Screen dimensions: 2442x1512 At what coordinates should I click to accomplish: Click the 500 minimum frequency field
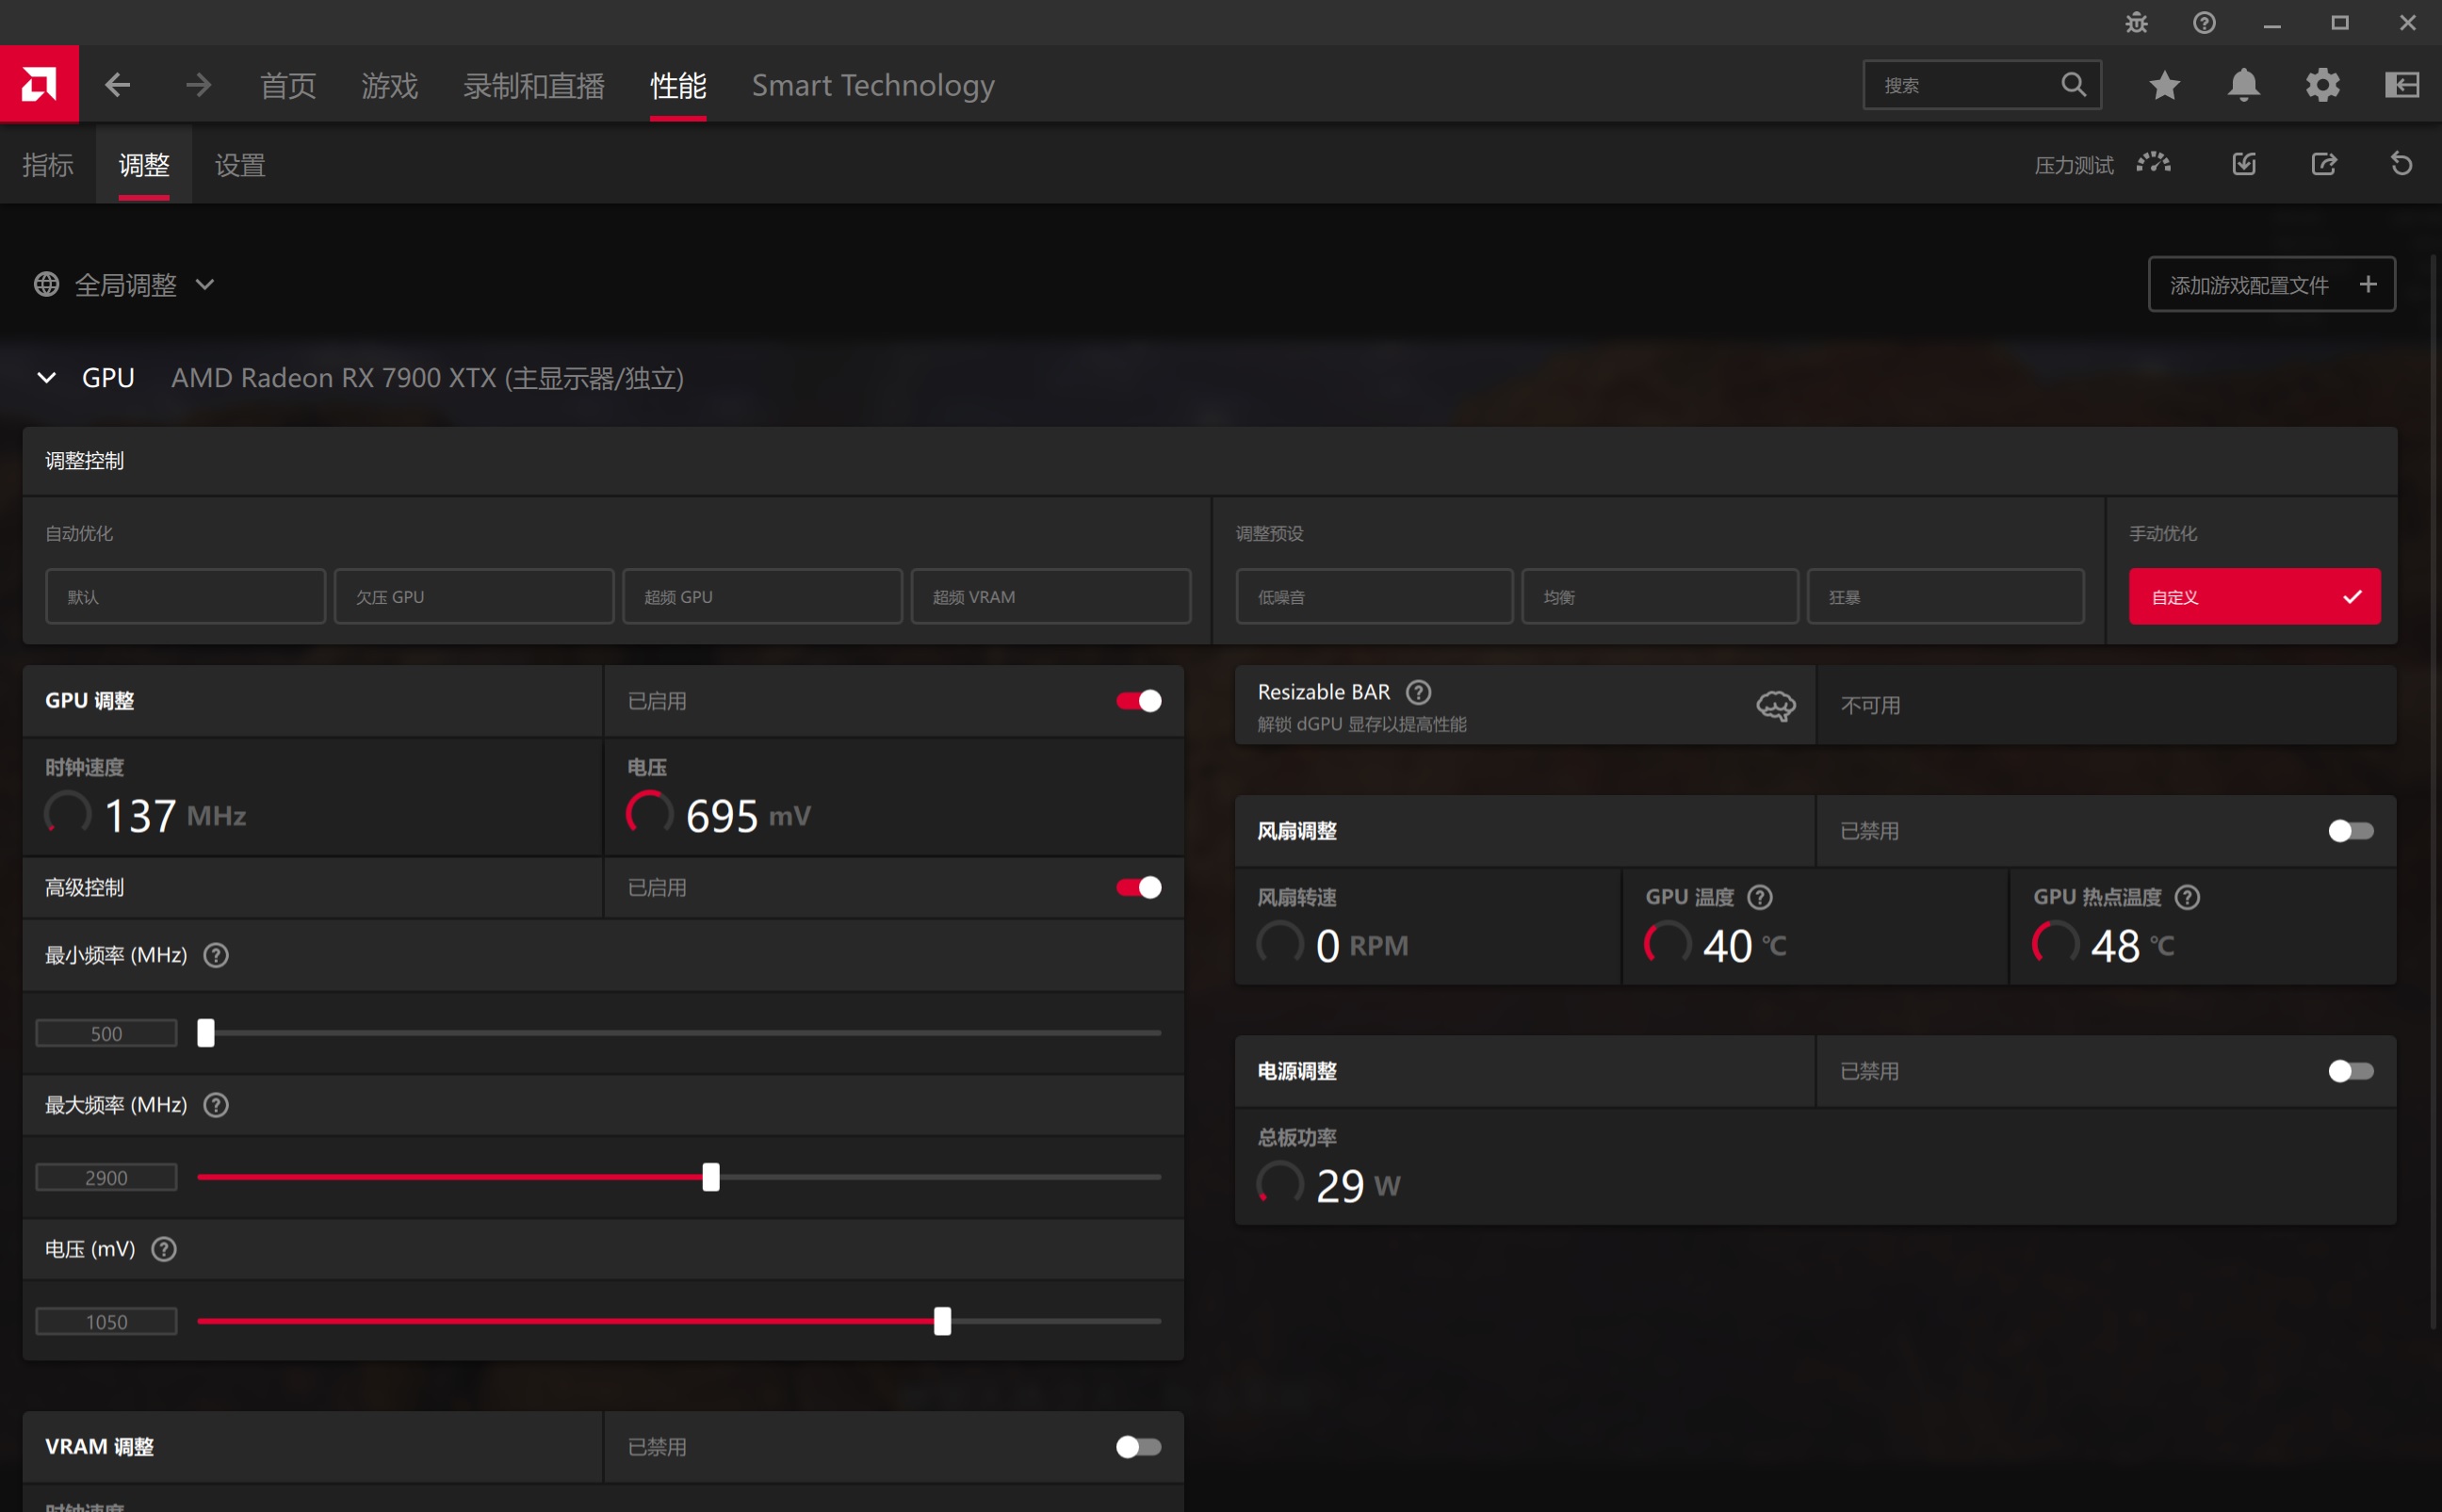[x=106, y=1033]
